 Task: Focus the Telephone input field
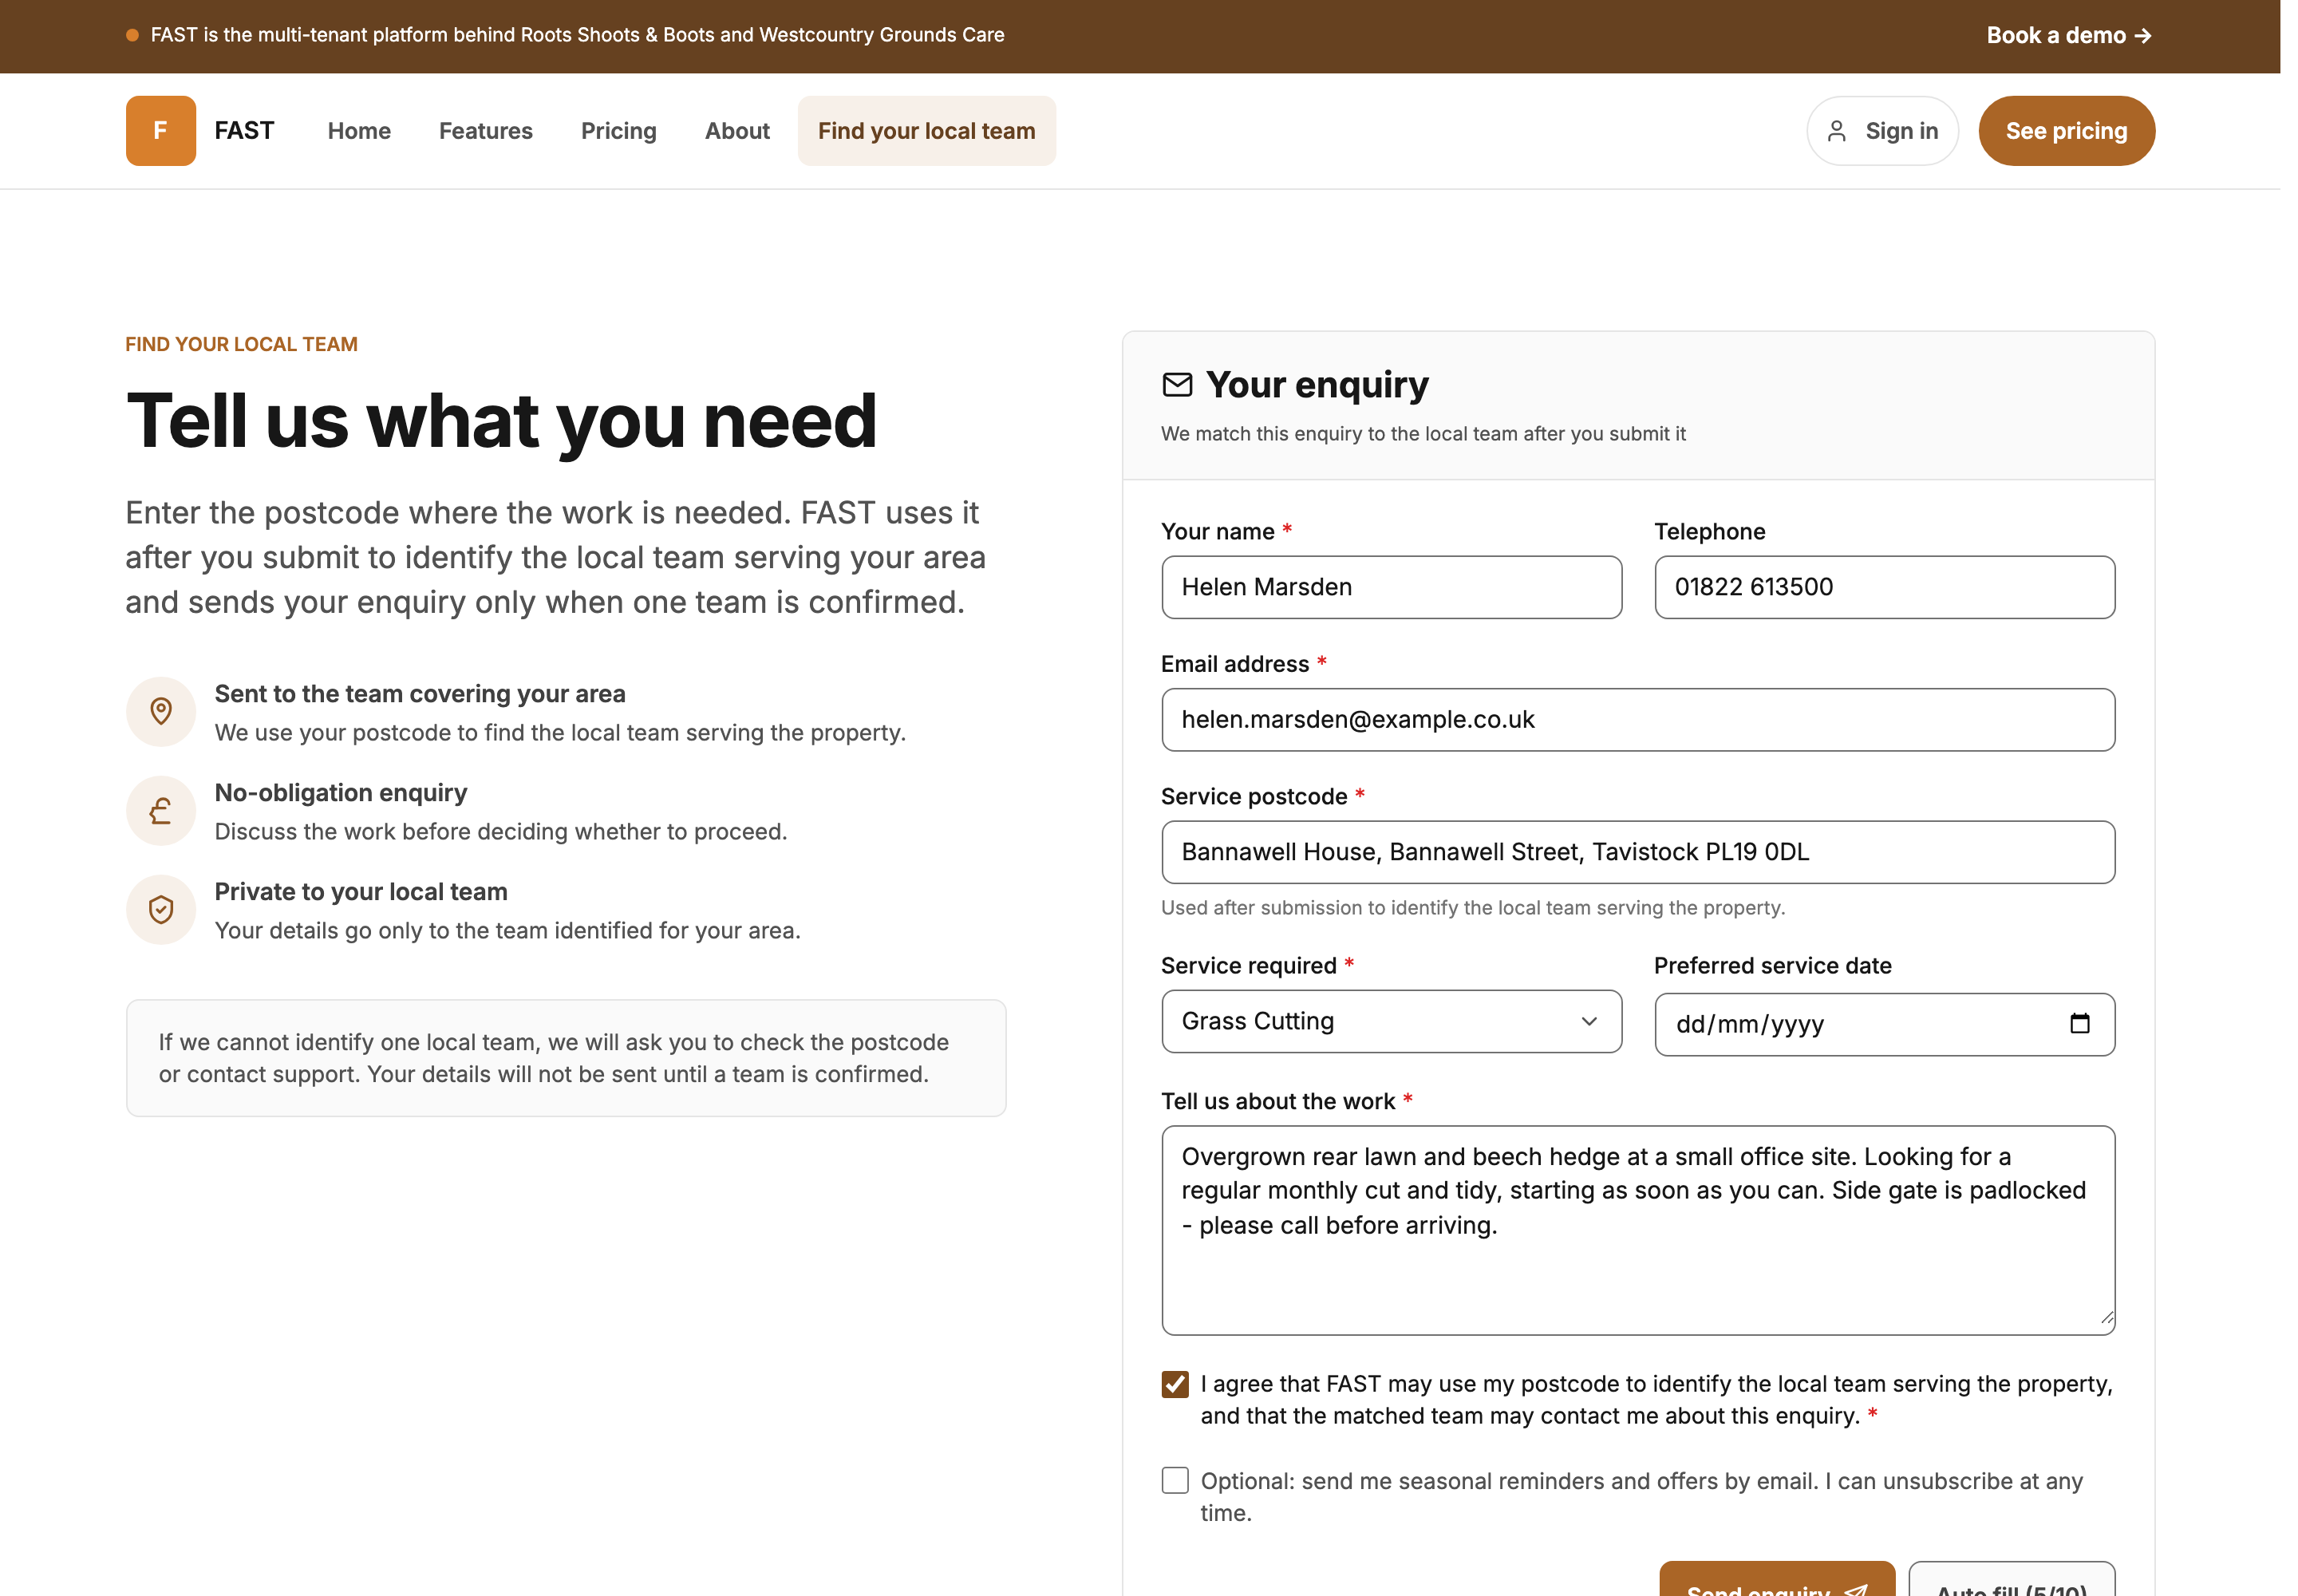(x=1884, y=587)
